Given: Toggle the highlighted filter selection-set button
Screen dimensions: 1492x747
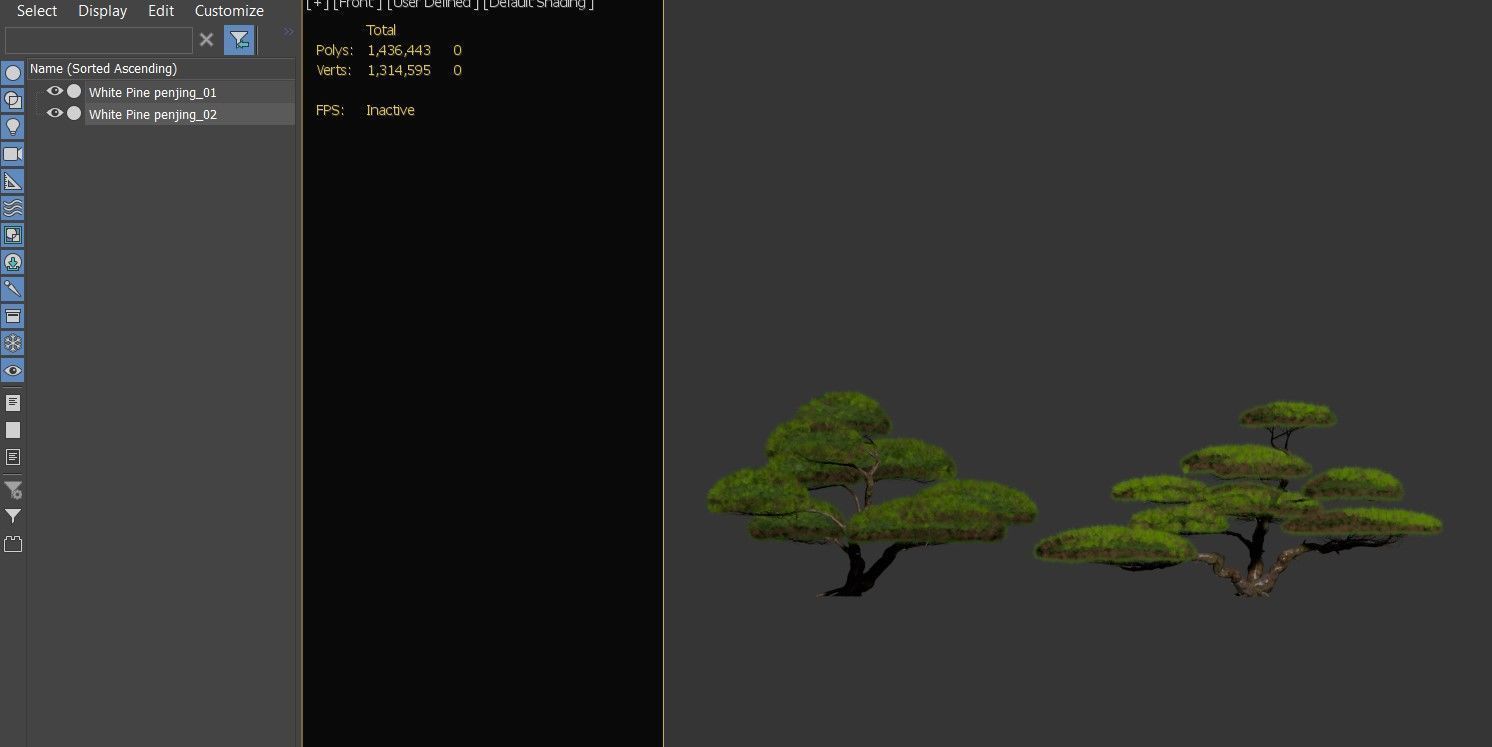Looking at the screenshot, I should coord(239,40).
